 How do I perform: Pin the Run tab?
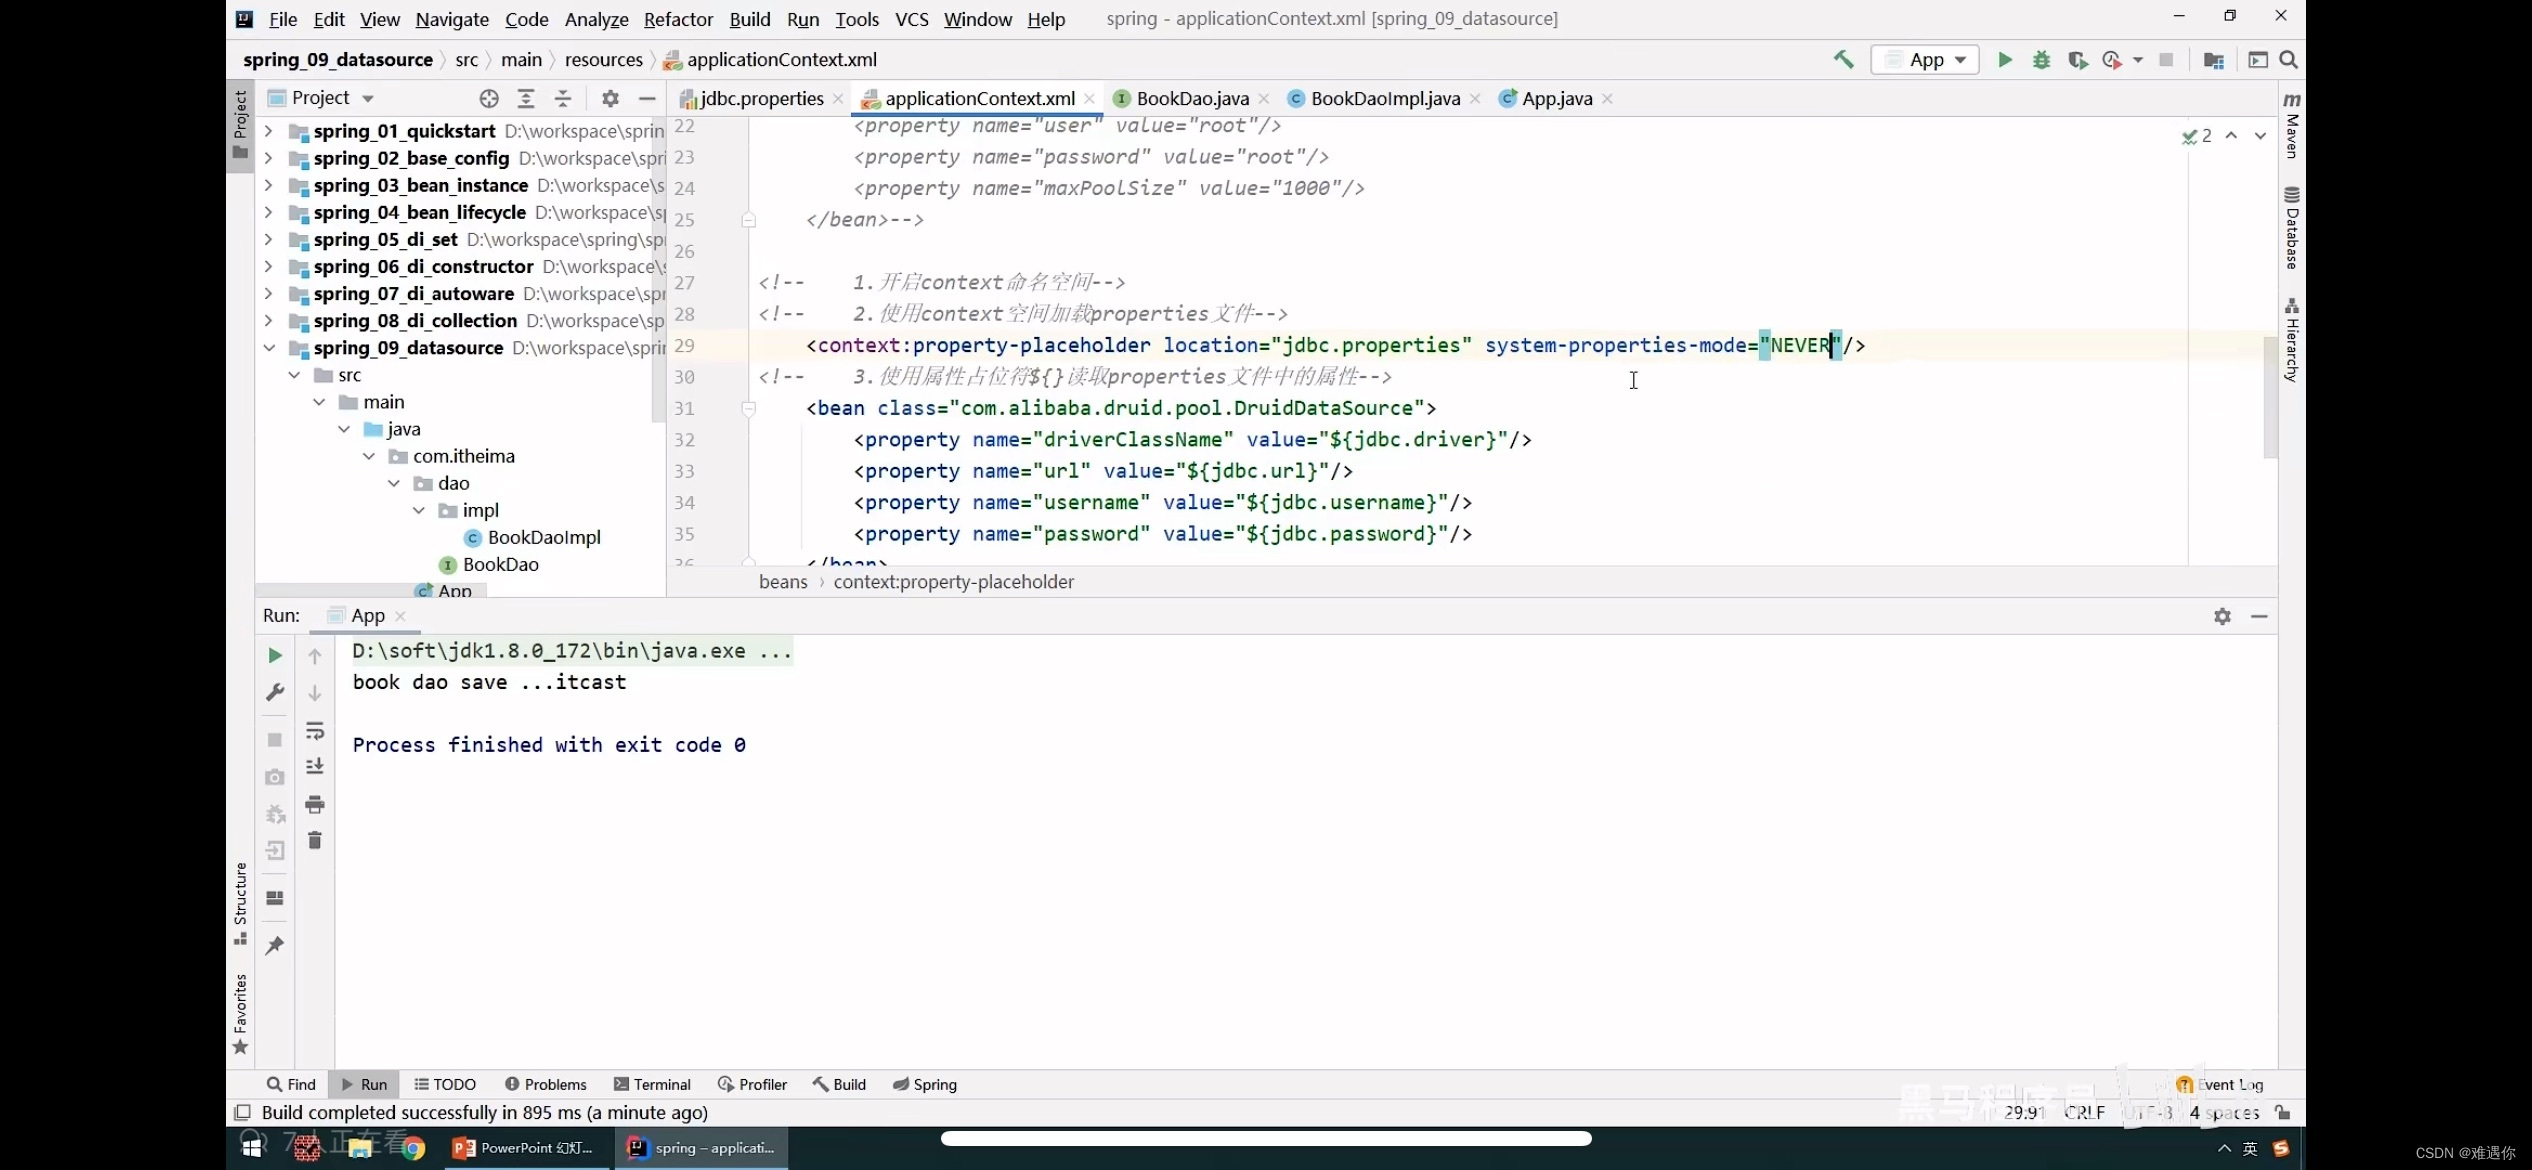(275, 945)
